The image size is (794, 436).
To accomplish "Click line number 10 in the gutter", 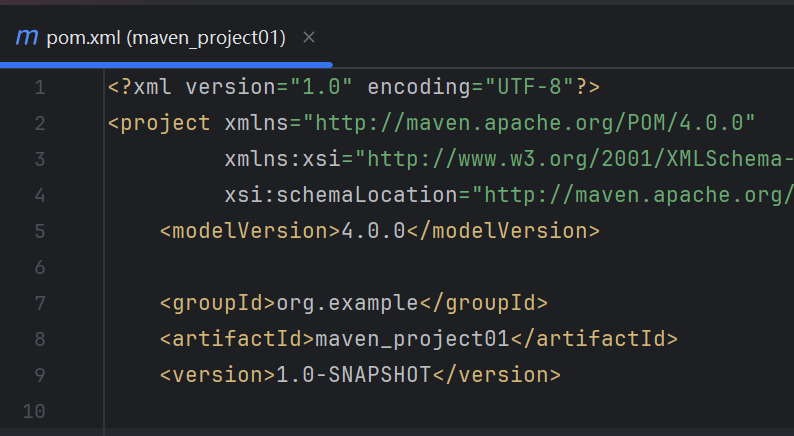I will (x=34, y=411).
